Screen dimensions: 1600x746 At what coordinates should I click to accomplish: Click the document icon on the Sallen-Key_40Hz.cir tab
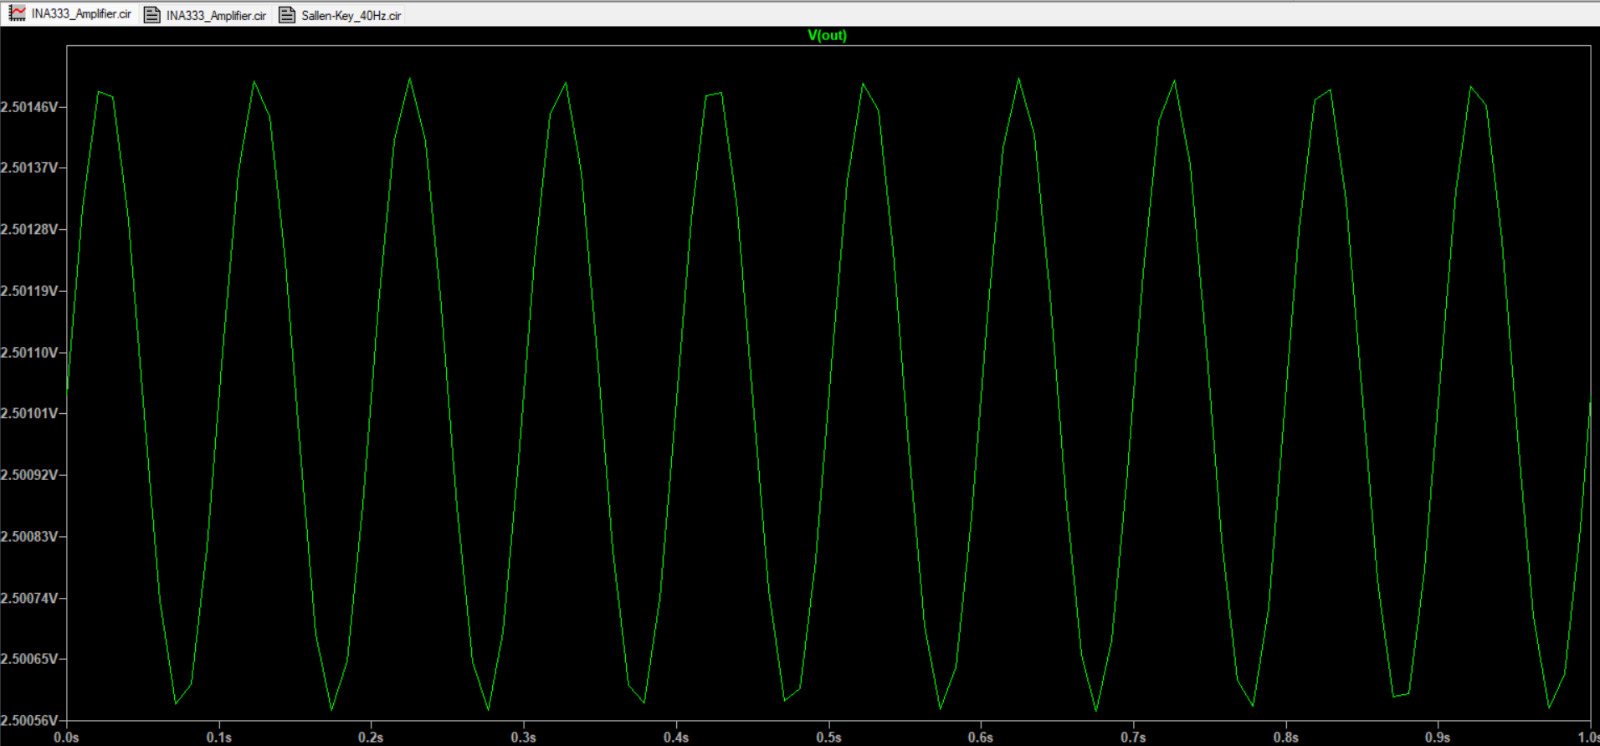tap(287, 15)
